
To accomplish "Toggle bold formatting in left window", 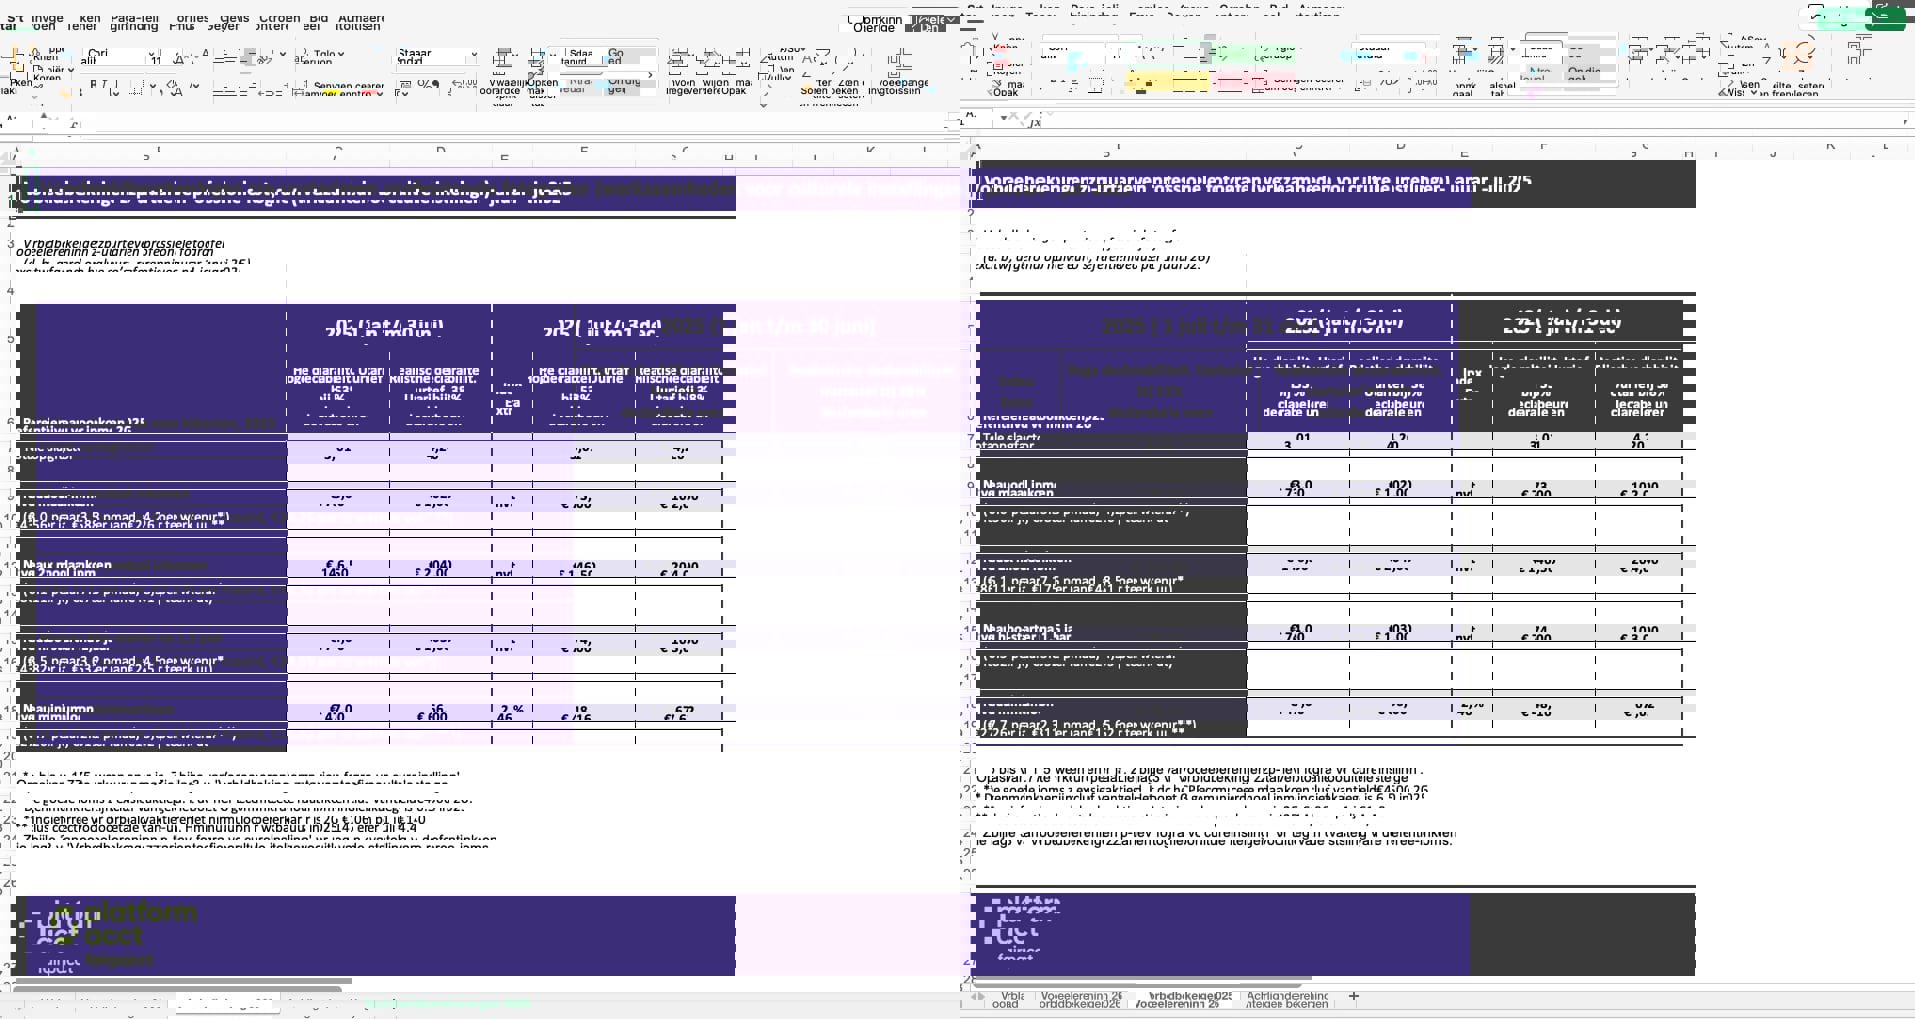I will click(x=94, y=87).
